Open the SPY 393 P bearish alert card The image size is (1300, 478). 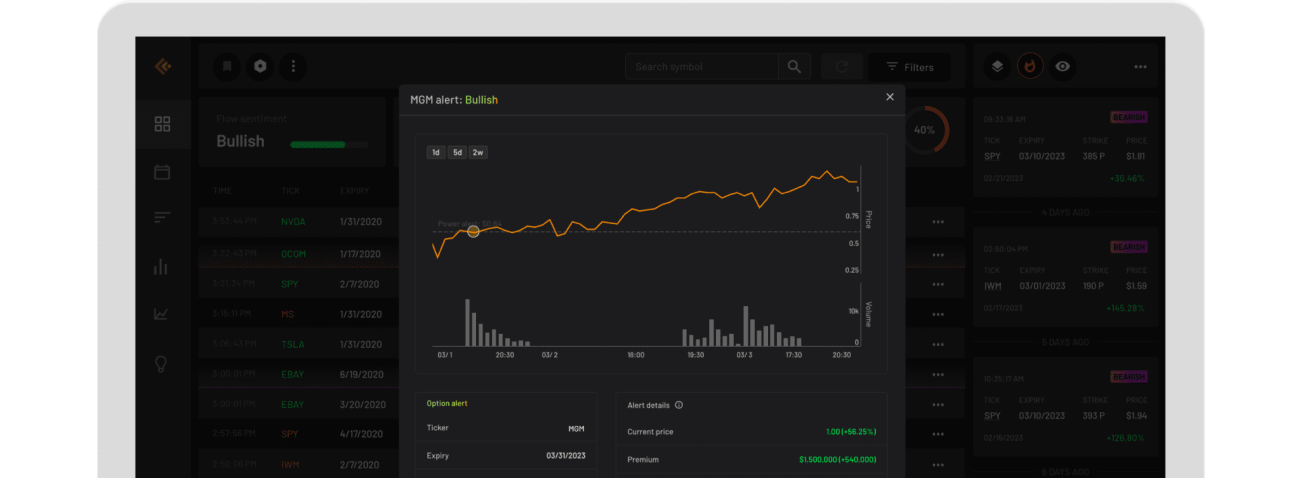(1064, 407)
